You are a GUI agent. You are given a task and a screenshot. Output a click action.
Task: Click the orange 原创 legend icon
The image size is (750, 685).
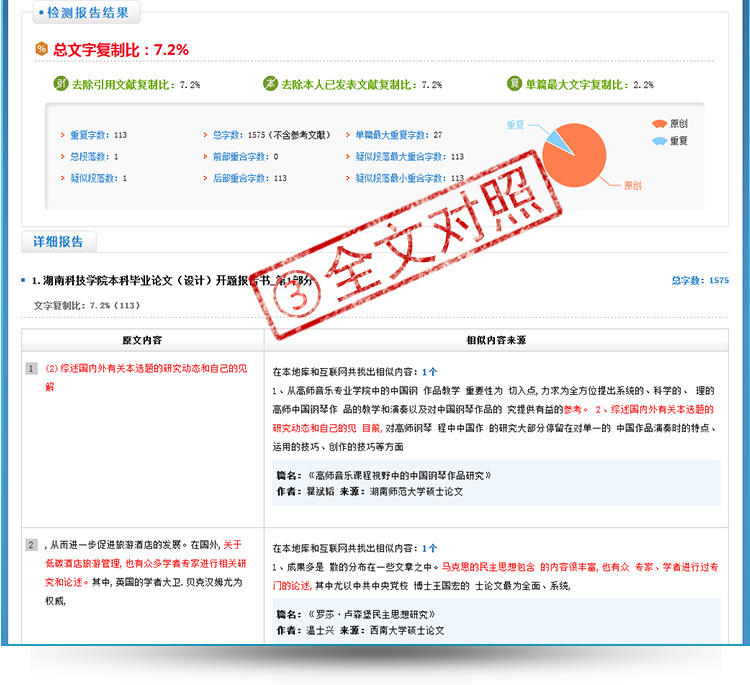point(659,124)
